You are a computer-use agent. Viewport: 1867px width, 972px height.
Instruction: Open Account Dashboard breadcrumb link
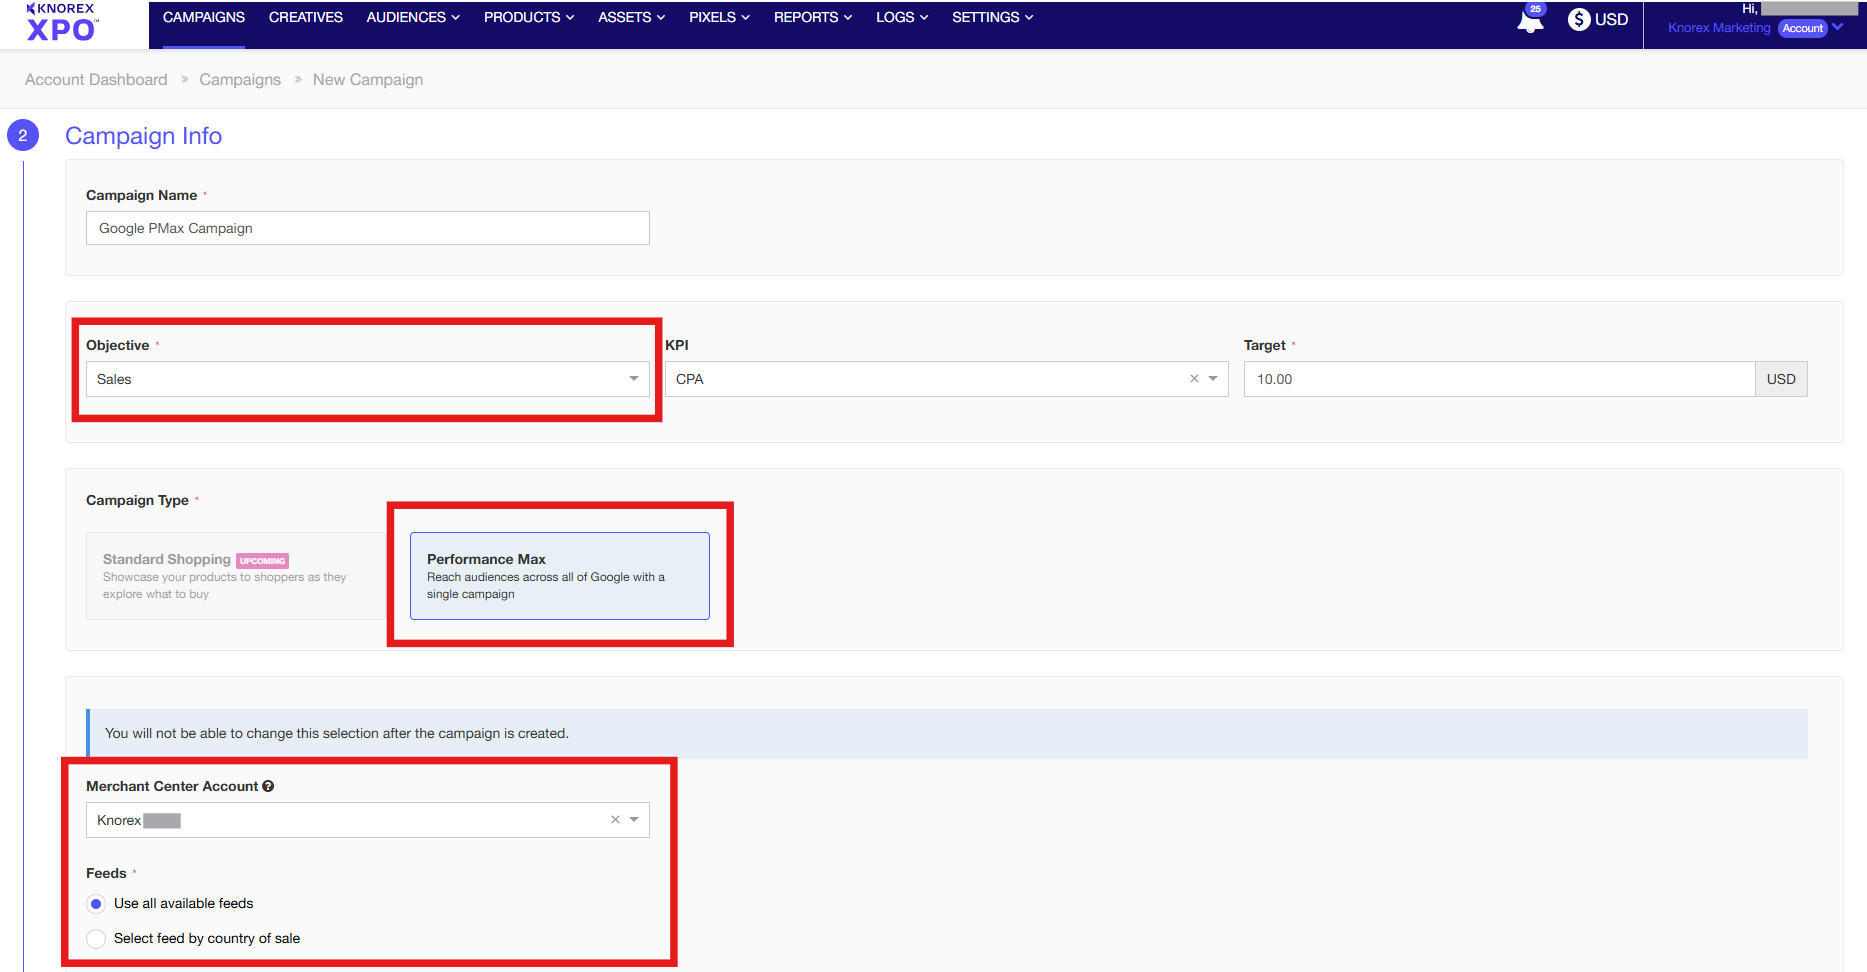96,80
